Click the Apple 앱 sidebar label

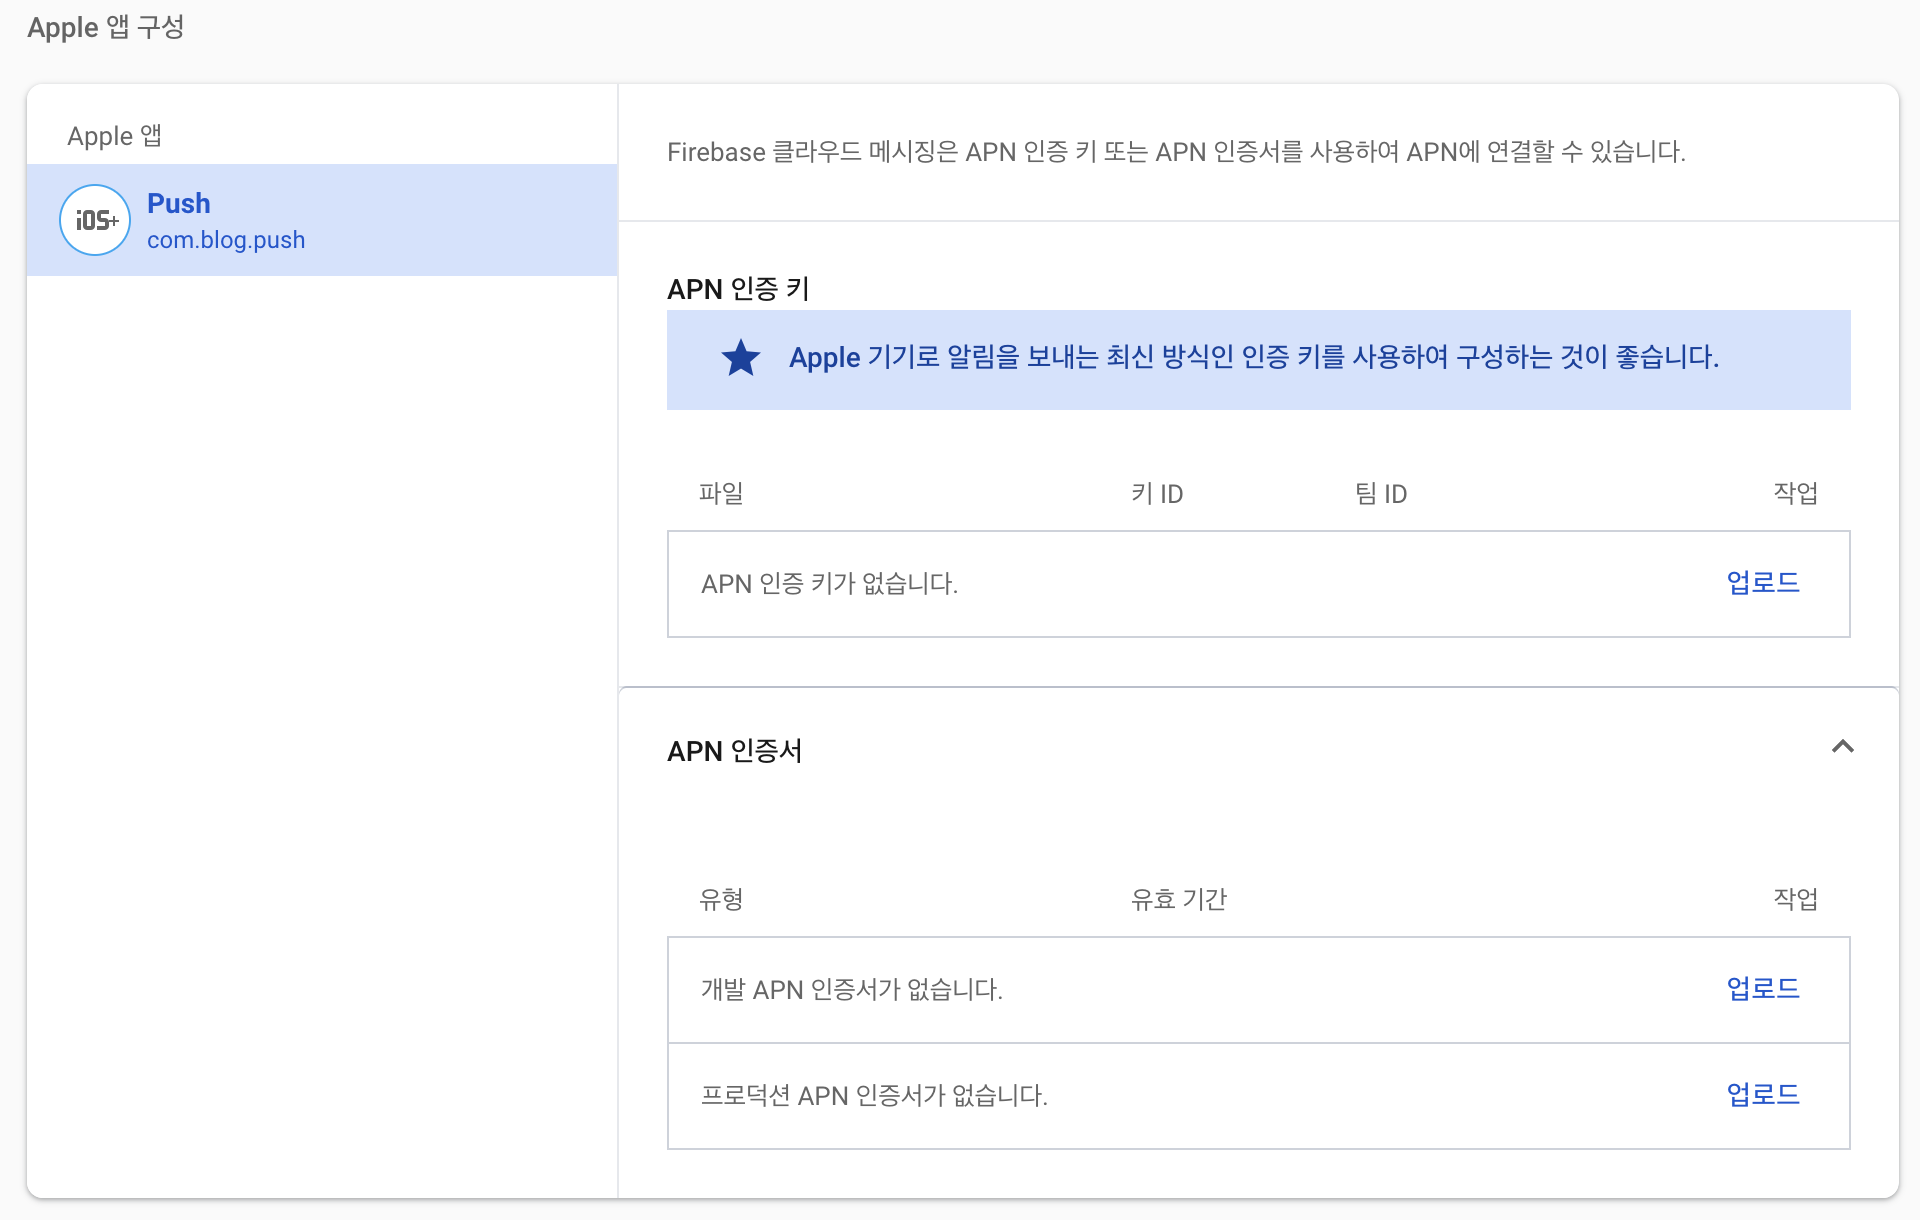pyautogui.click(x=114, y=135)
